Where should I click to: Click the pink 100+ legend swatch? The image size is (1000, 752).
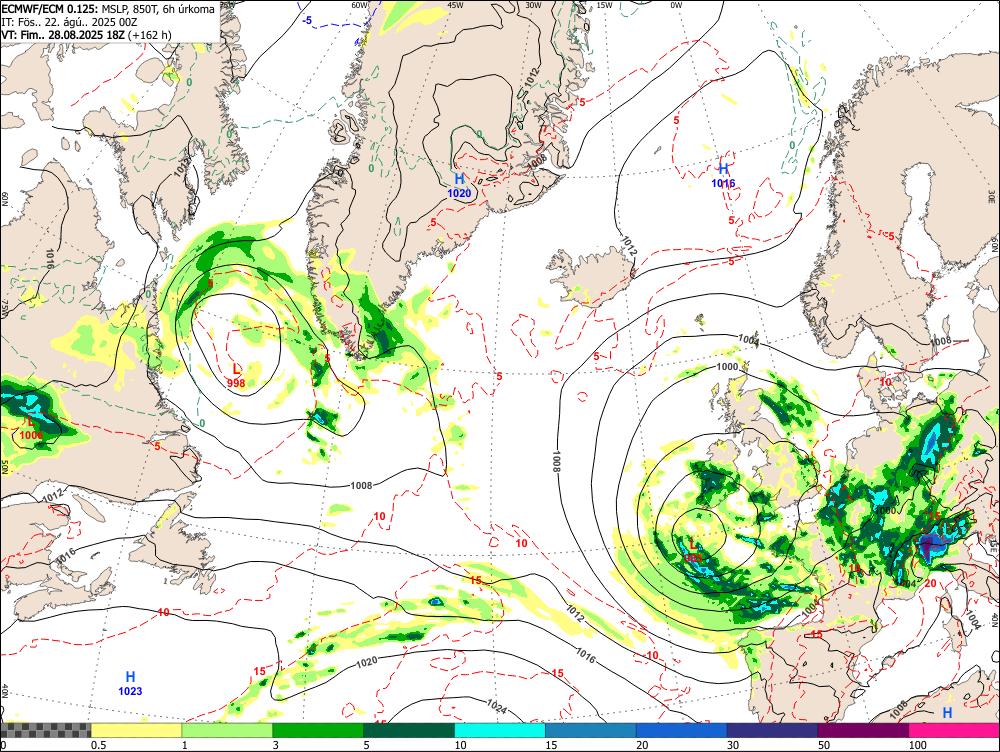click(954, 730)
